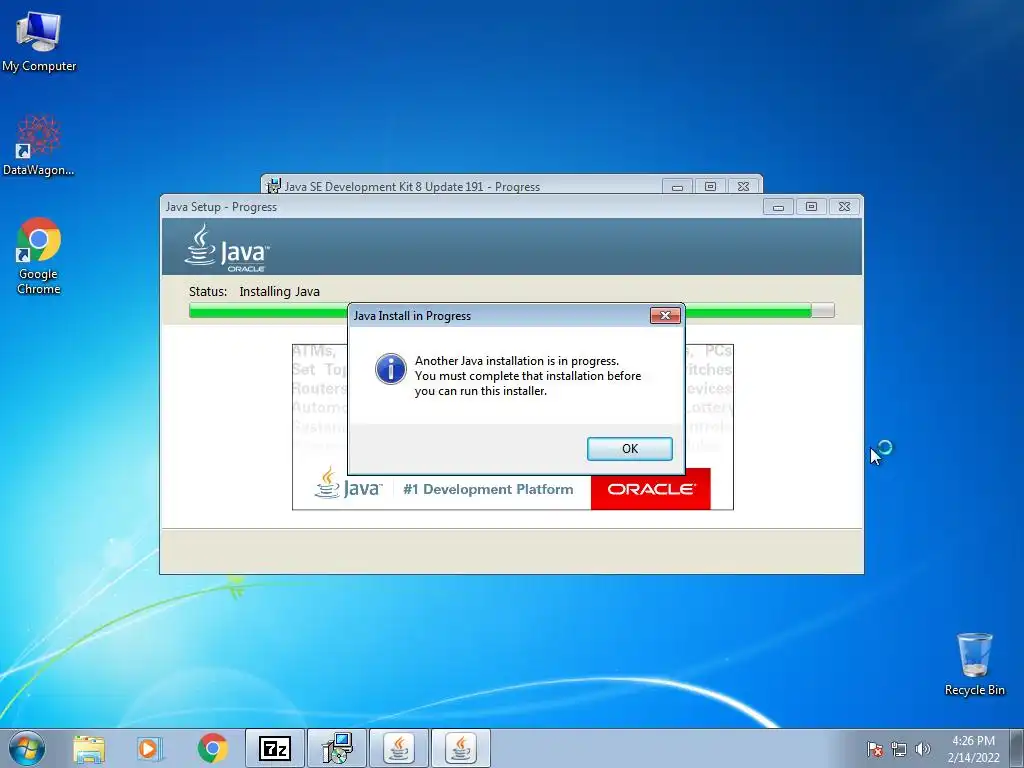This screenshot has width=1024, height=768.
Task: Maximize the Java SE Development Kit window
Action: tap(711, 187)
